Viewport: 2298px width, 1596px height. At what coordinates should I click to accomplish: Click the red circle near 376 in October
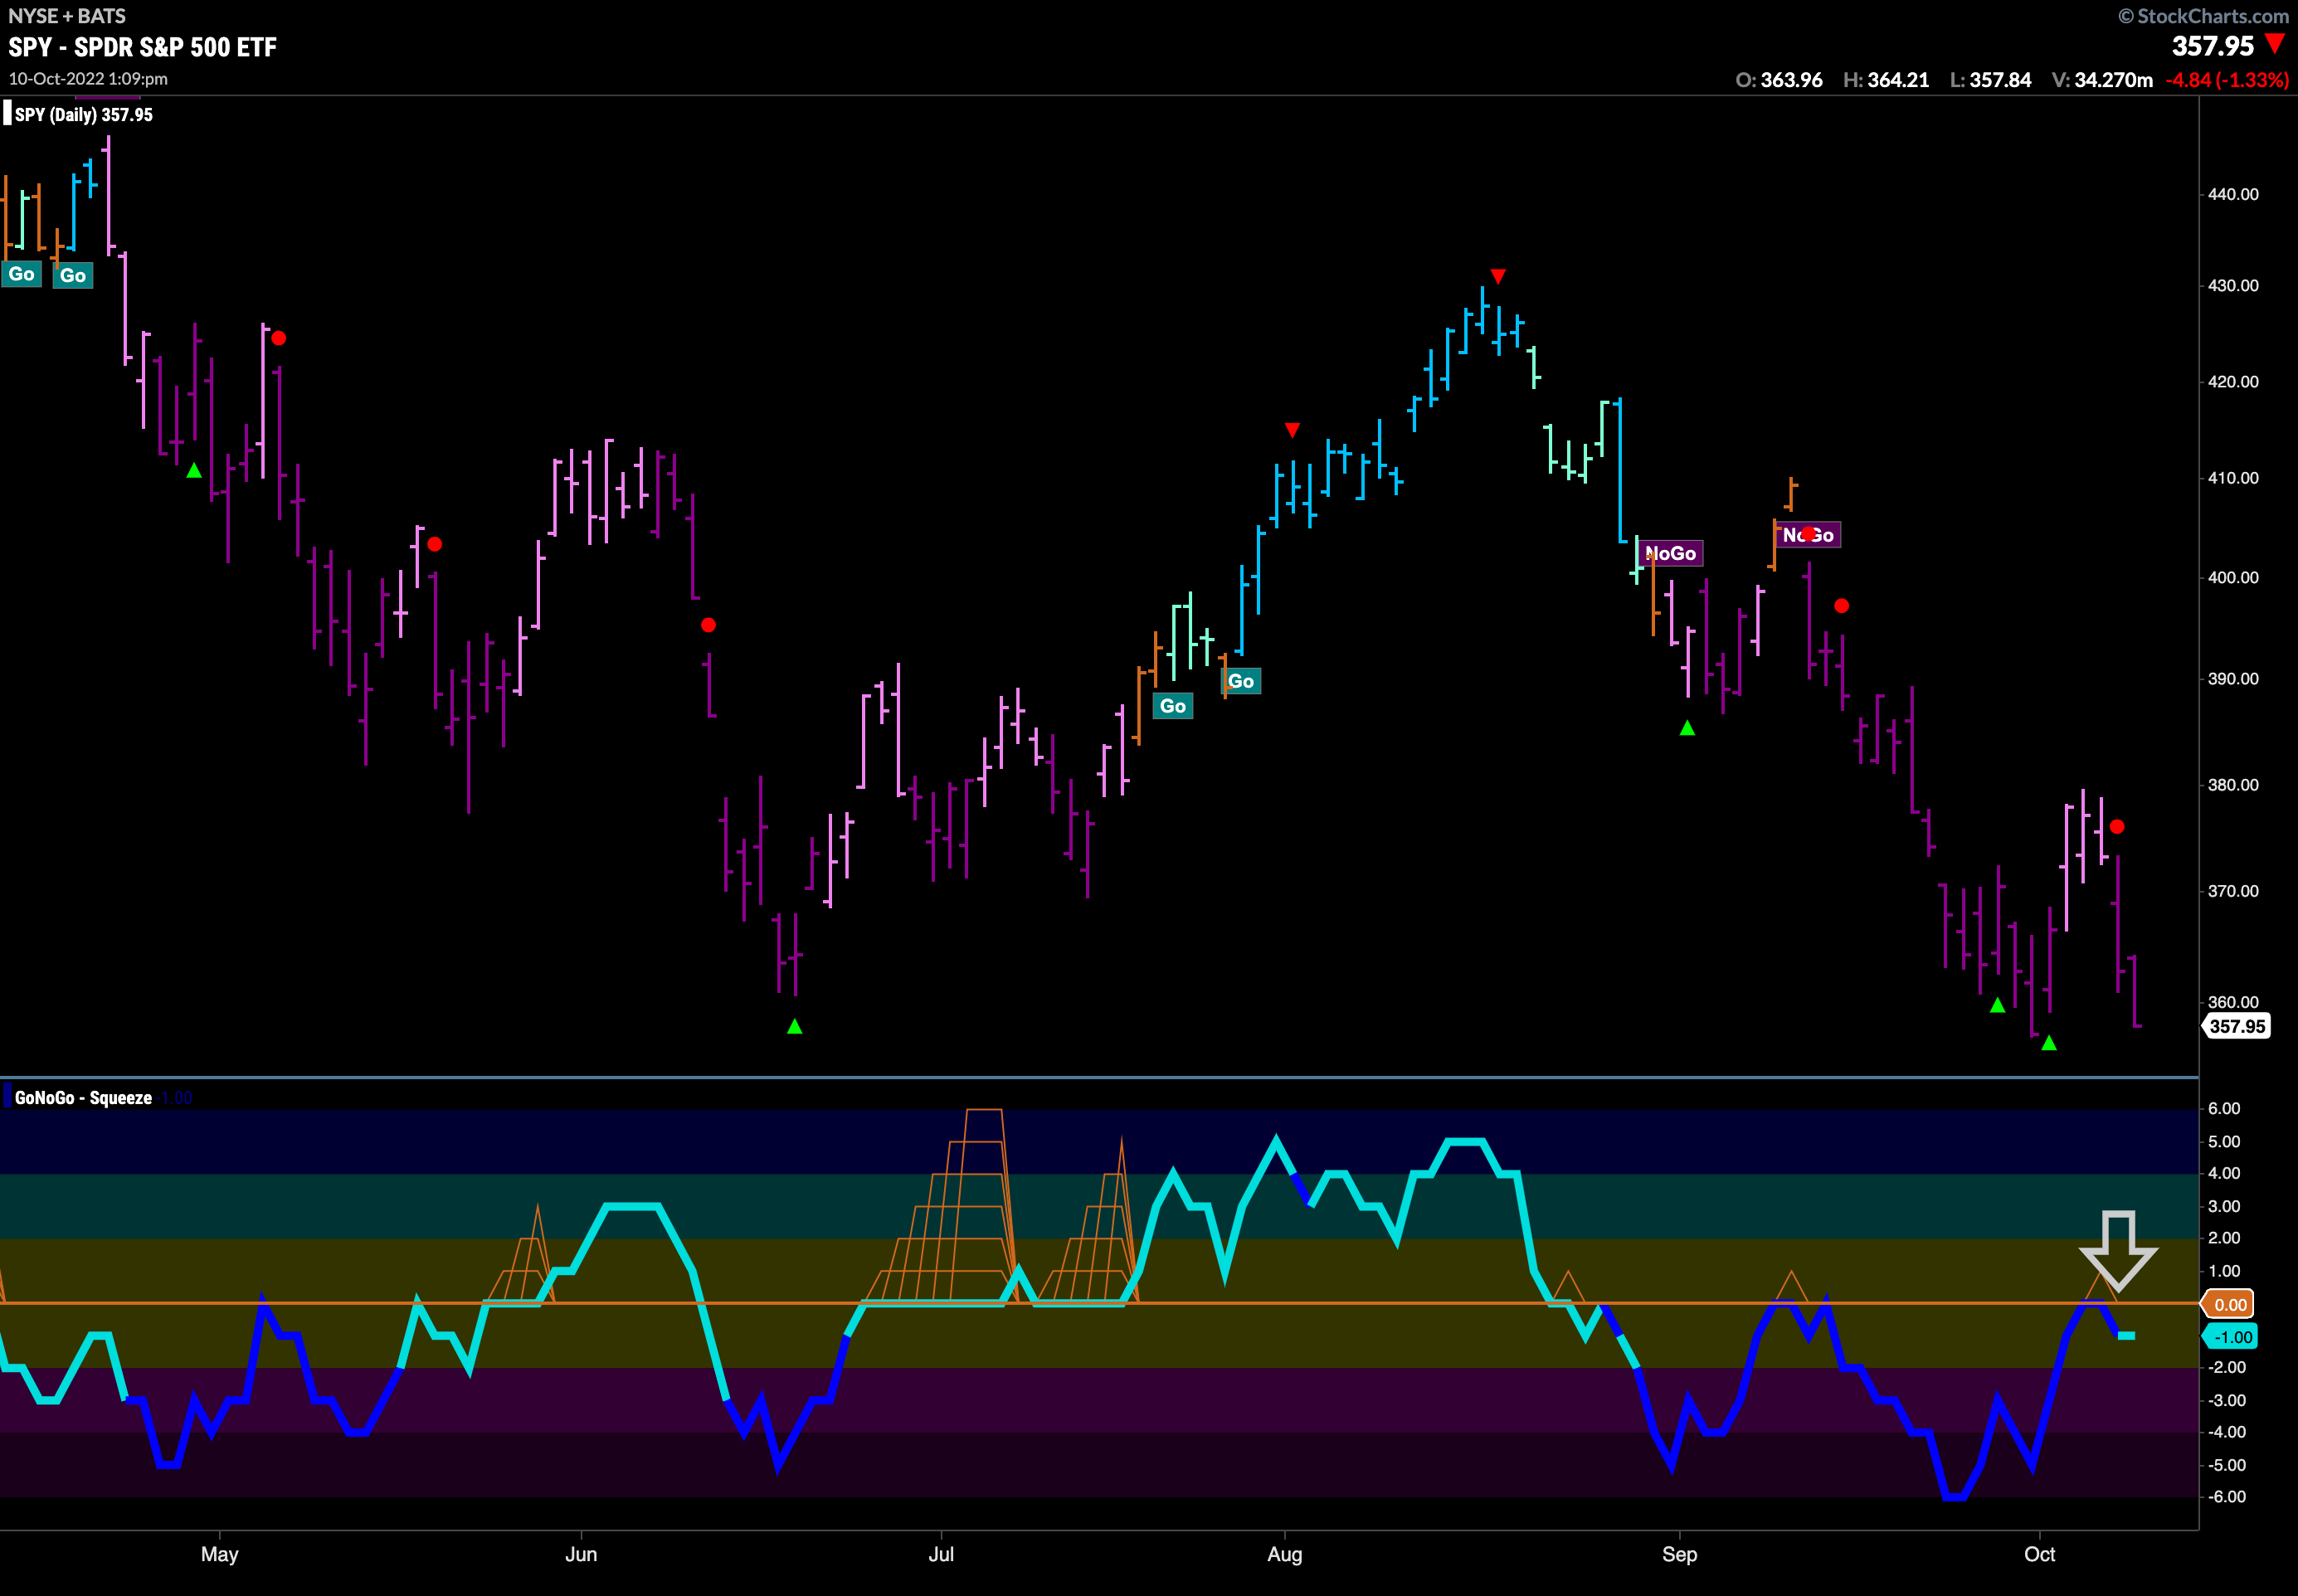click(2116, 827)
